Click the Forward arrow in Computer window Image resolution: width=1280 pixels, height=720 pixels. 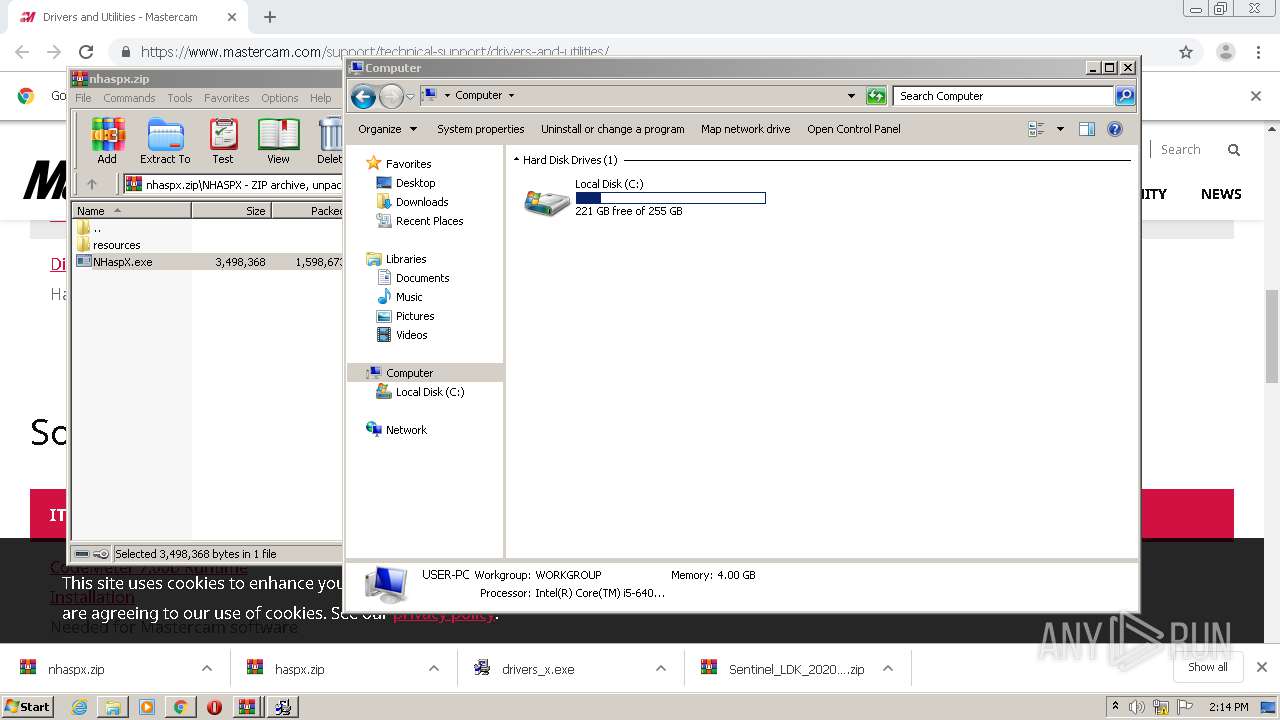pyautogui.click(x=391, y=96)
